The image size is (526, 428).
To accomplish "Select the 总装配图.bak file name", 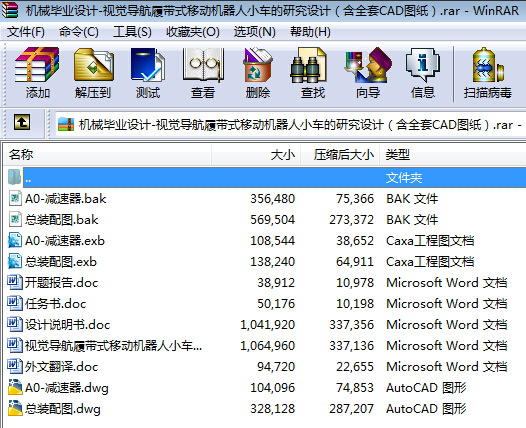I will [x=62, y=220].
